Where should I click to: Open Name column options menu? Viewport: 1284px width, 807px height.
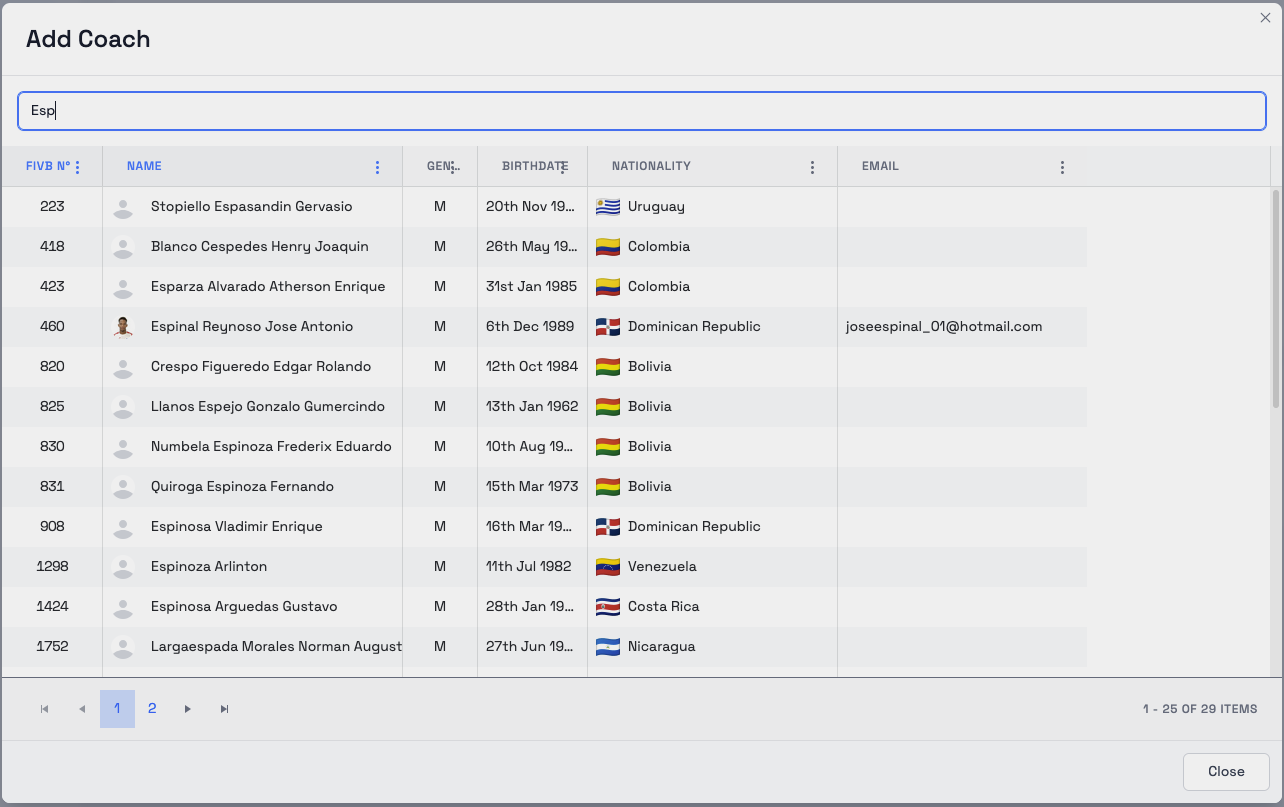pos(377,167)
